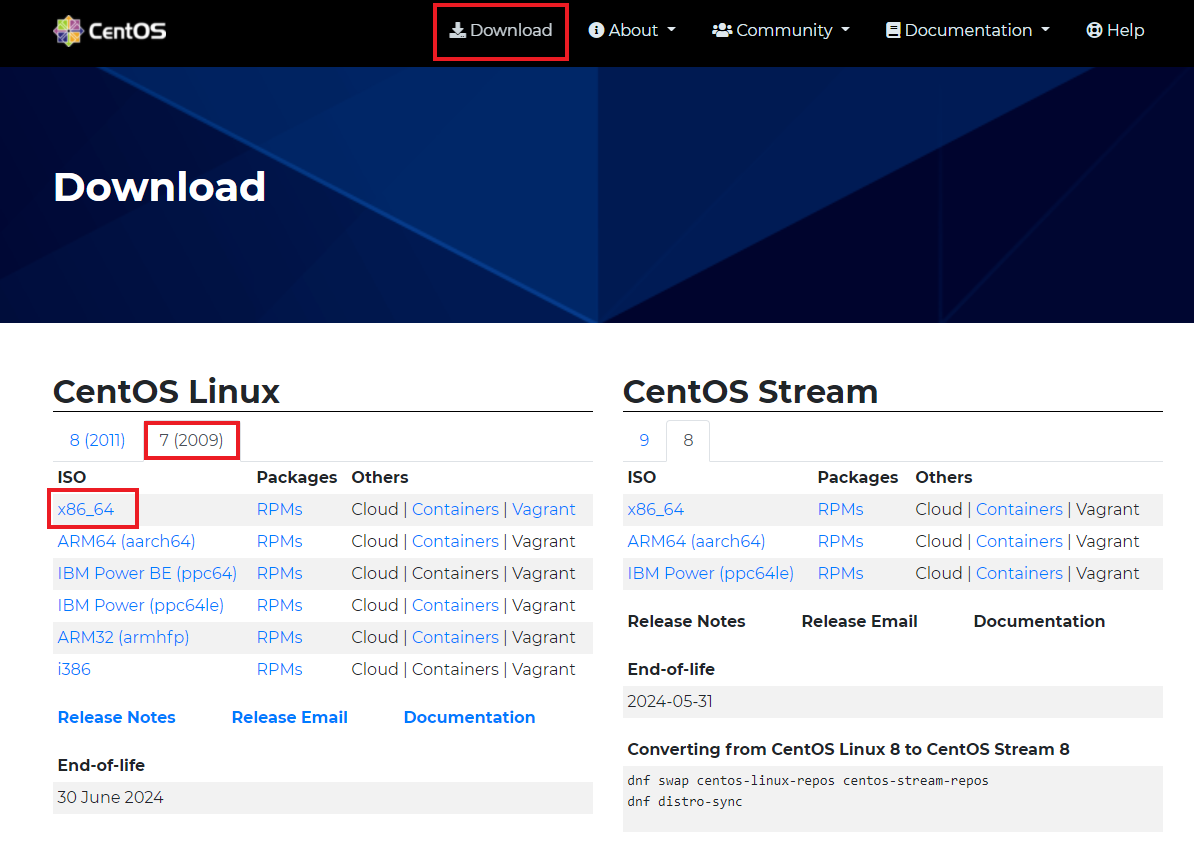Click the CentOS Stream section heading
The height and width of the screenshot is (849, 1194).
point(751,391)
